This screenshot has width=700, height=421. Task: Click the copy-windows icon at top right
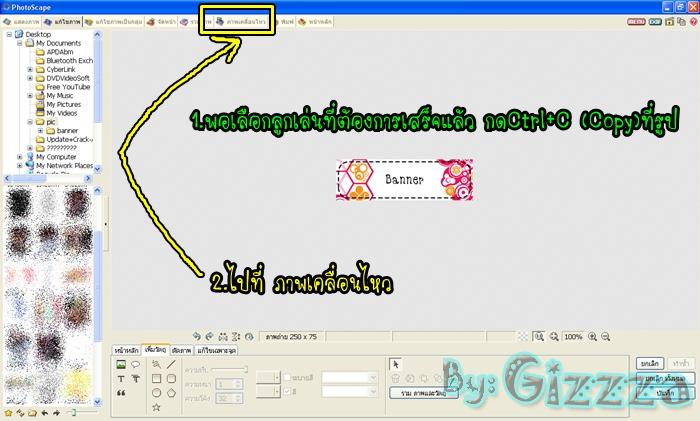681,21
